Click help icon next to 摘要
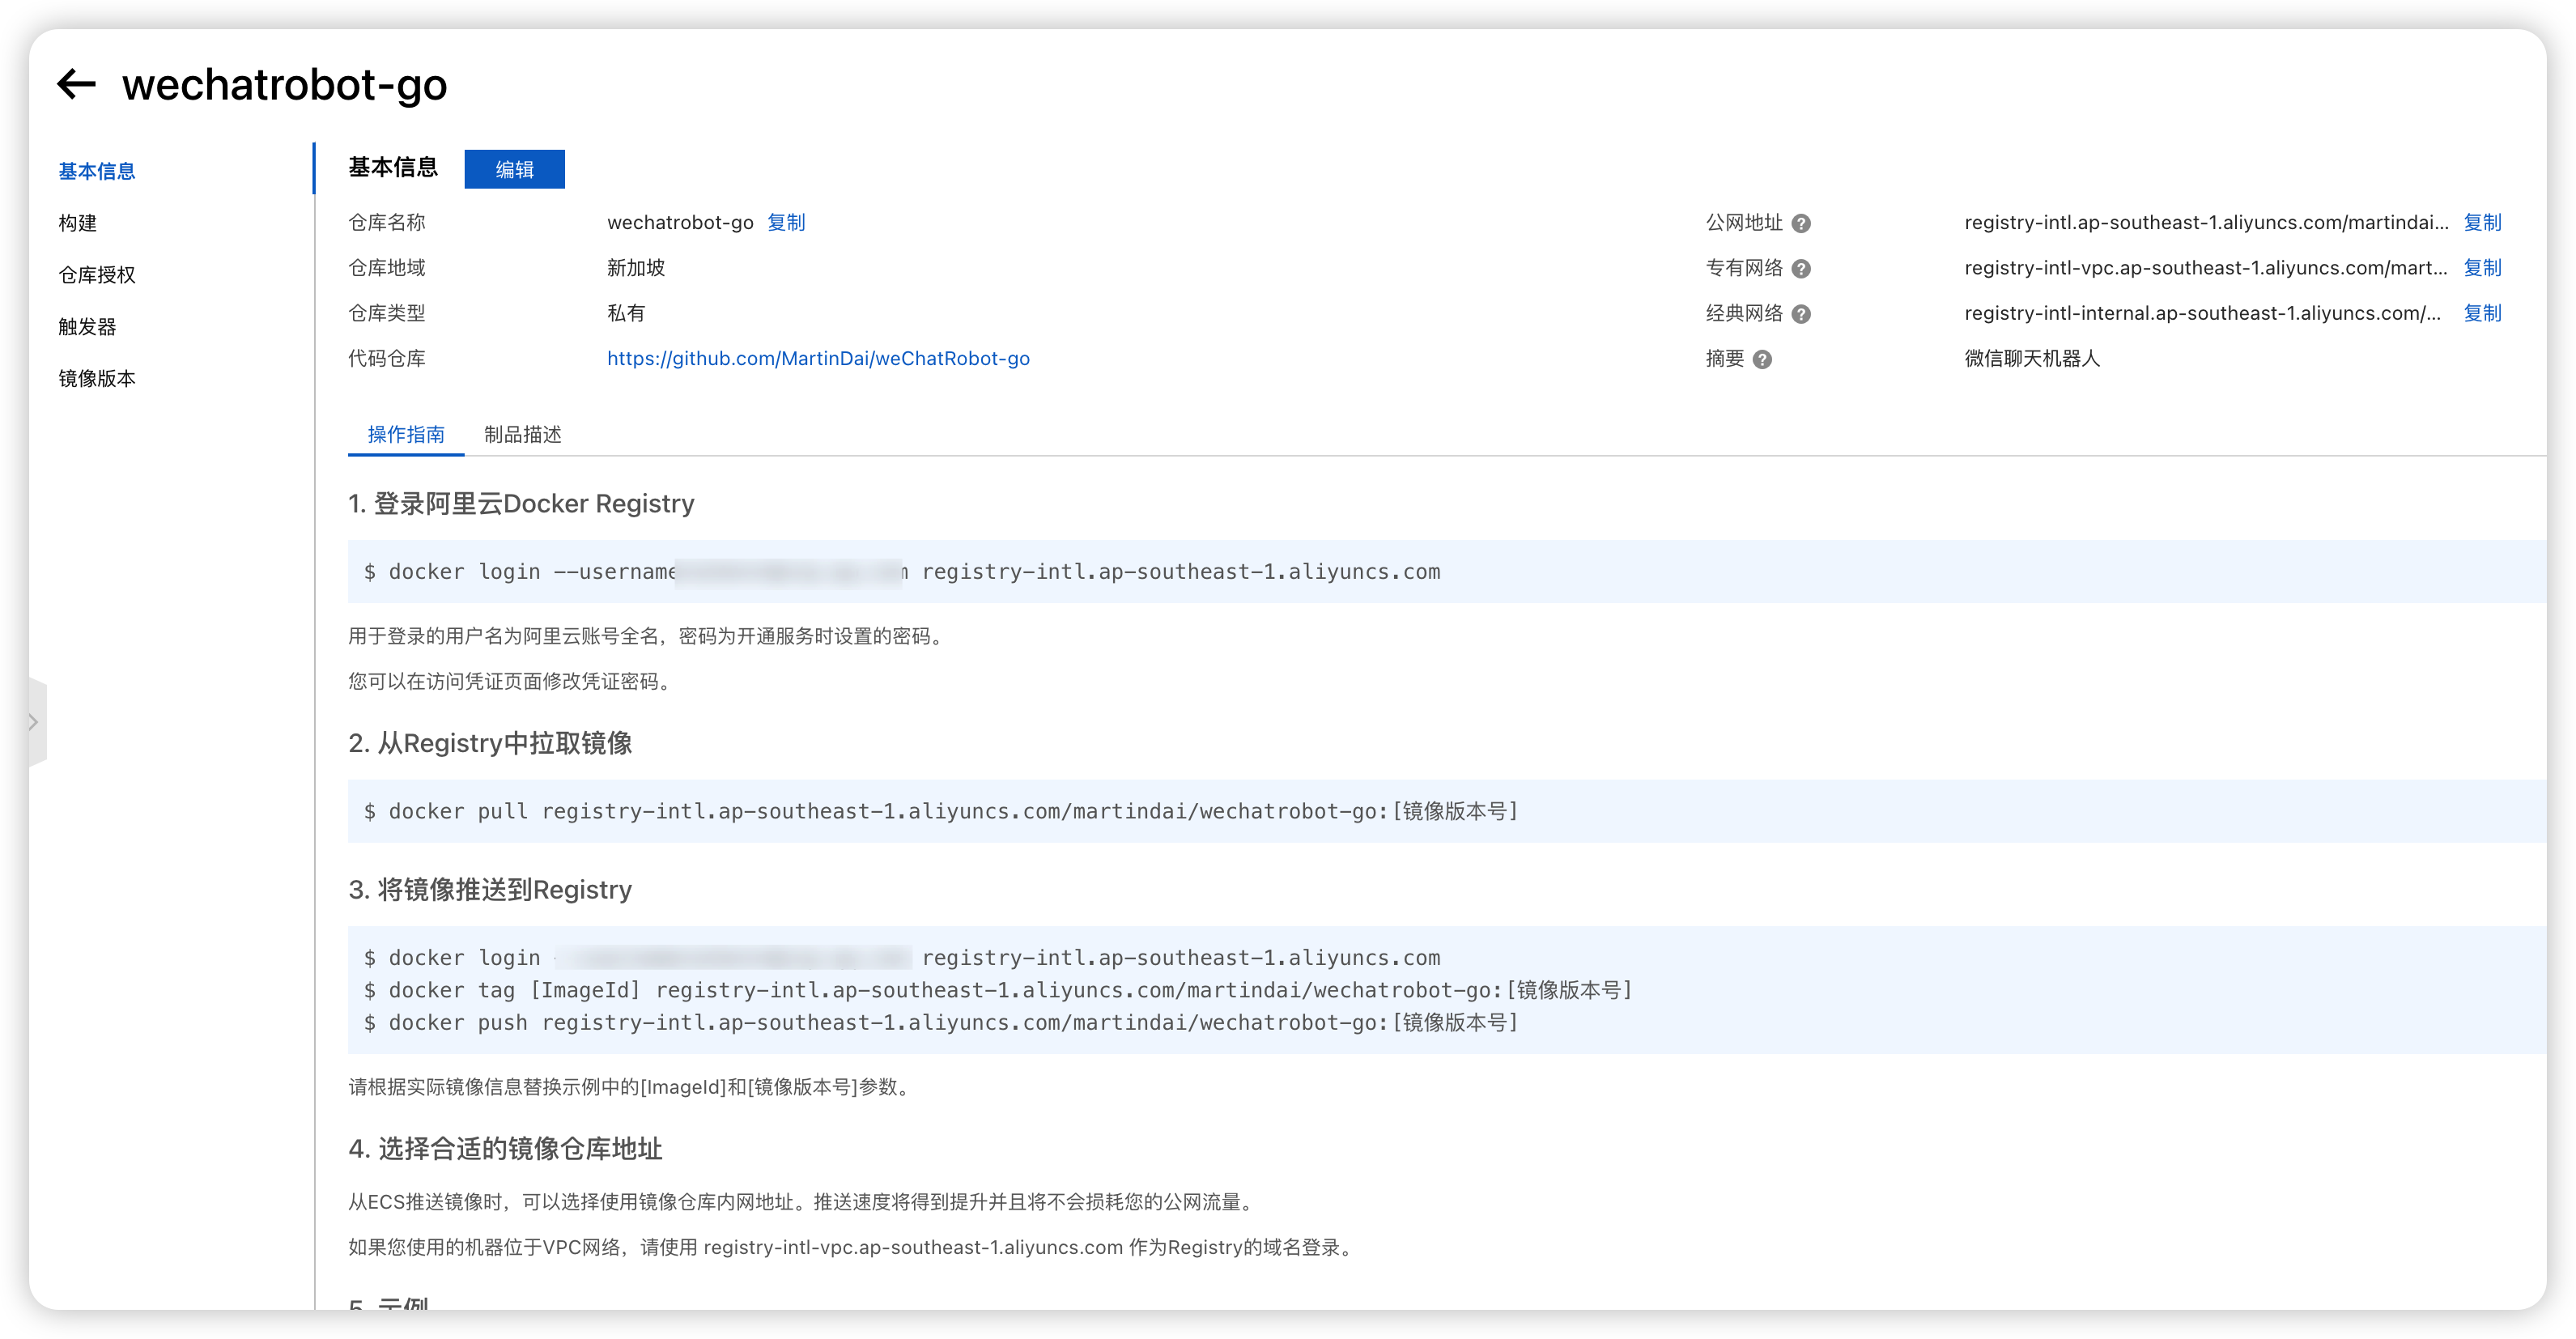The height and width of the screenshot is (1339, 2576). coord(1763,360)
